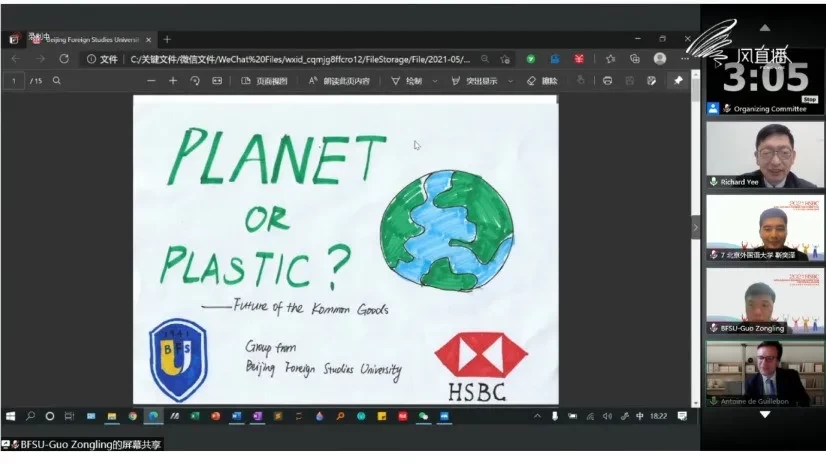826x464 pixels.
Task: Expand the side panel chevron handle
Action: click(695, 228)
